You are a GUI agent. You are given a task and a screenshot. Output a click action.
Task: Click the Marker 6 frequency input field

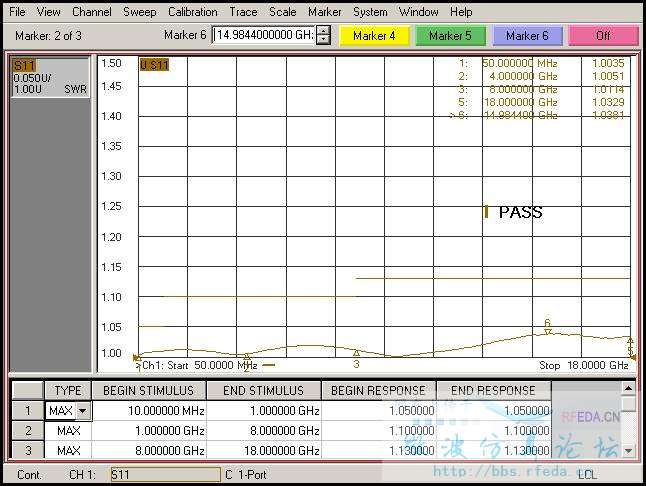tap(264, 35)
